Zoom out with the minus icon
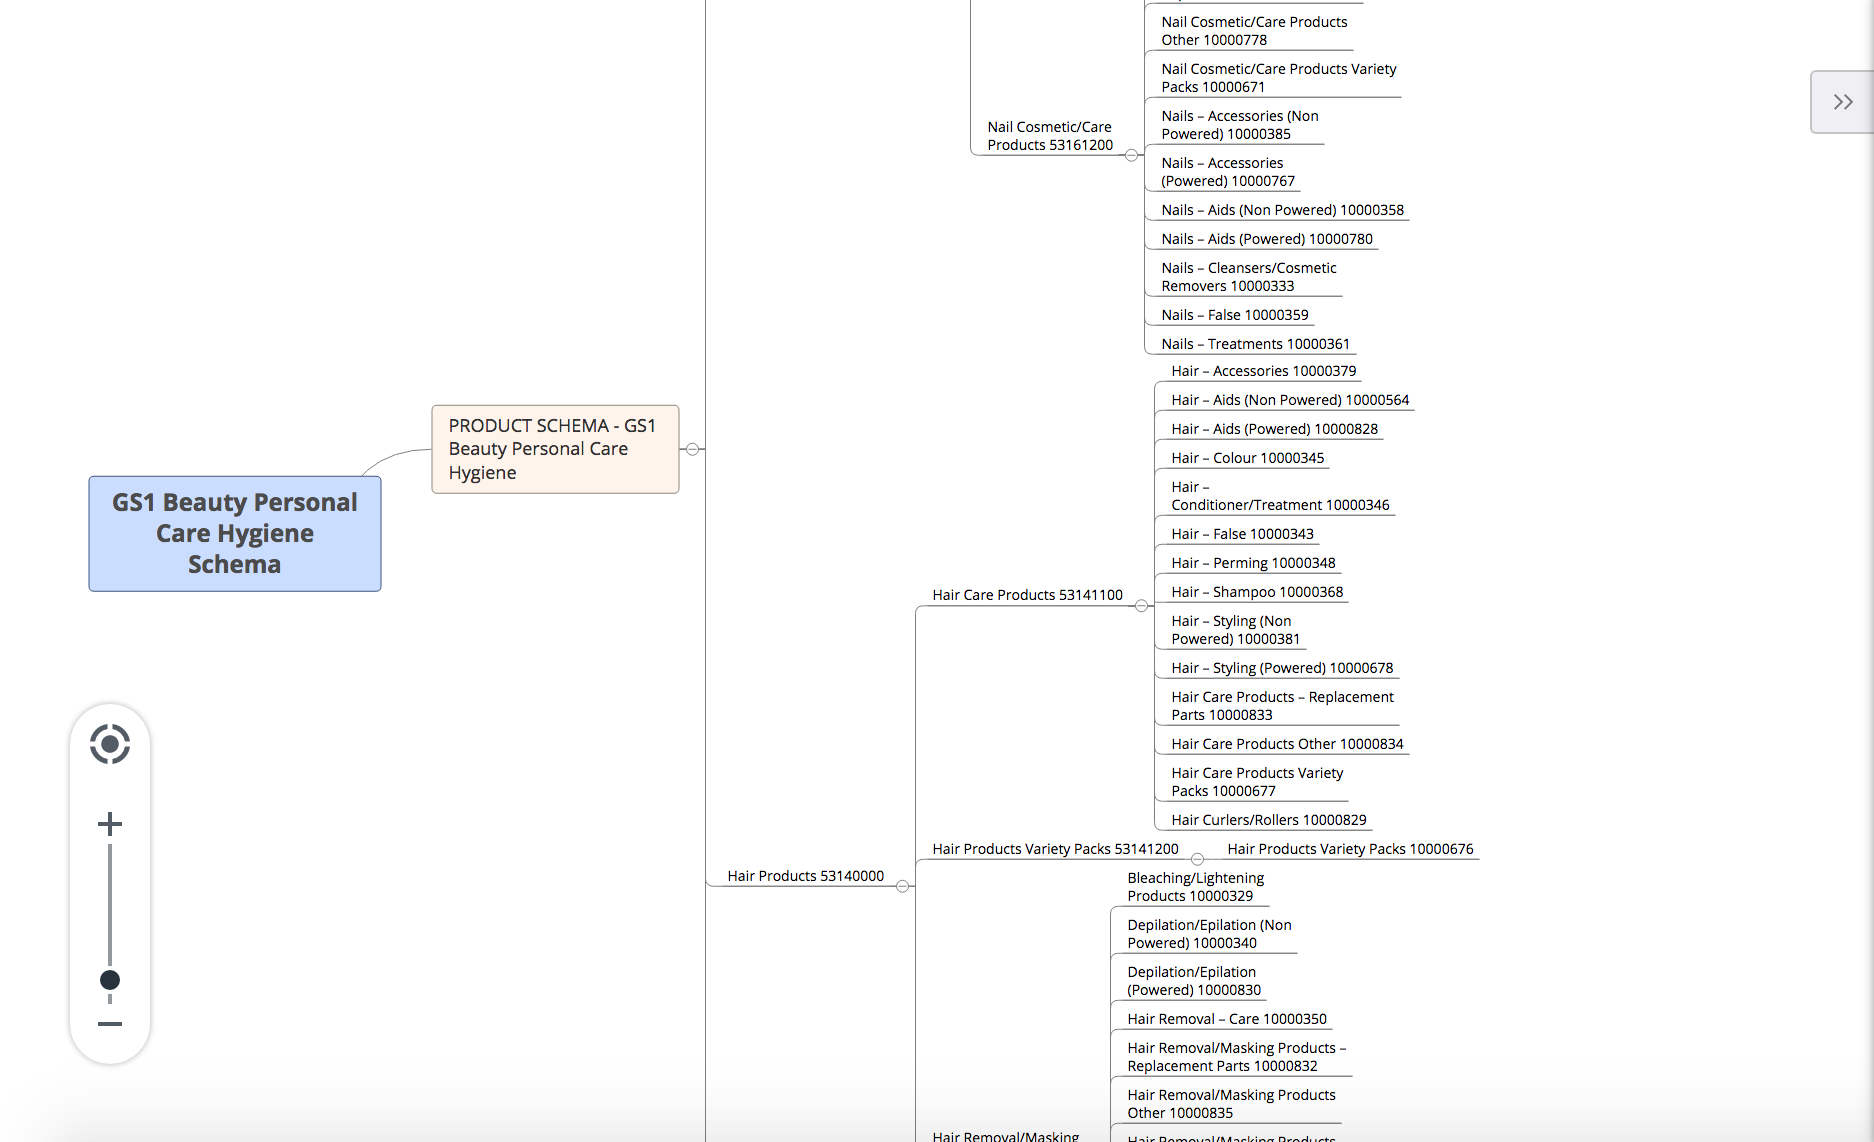Screen dimensions: 1874x1142 click(110, 1024)
